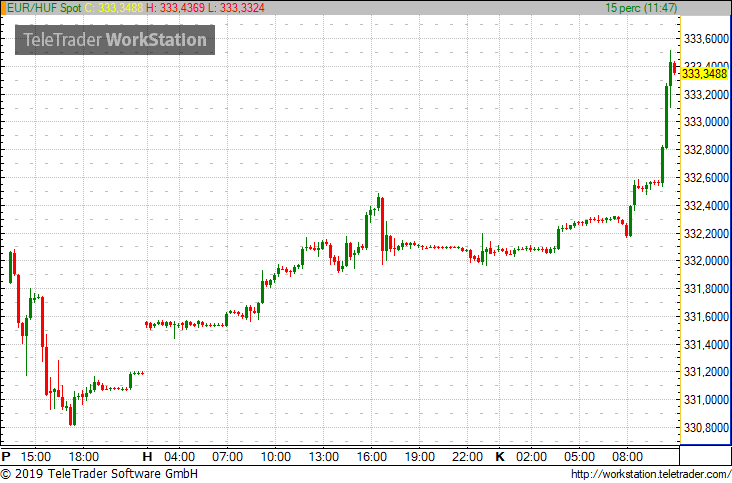The width and height of the screenshot is (732, 483).
Task: Click the 13:00 time axis label
Action: click(x=324, y=456)
